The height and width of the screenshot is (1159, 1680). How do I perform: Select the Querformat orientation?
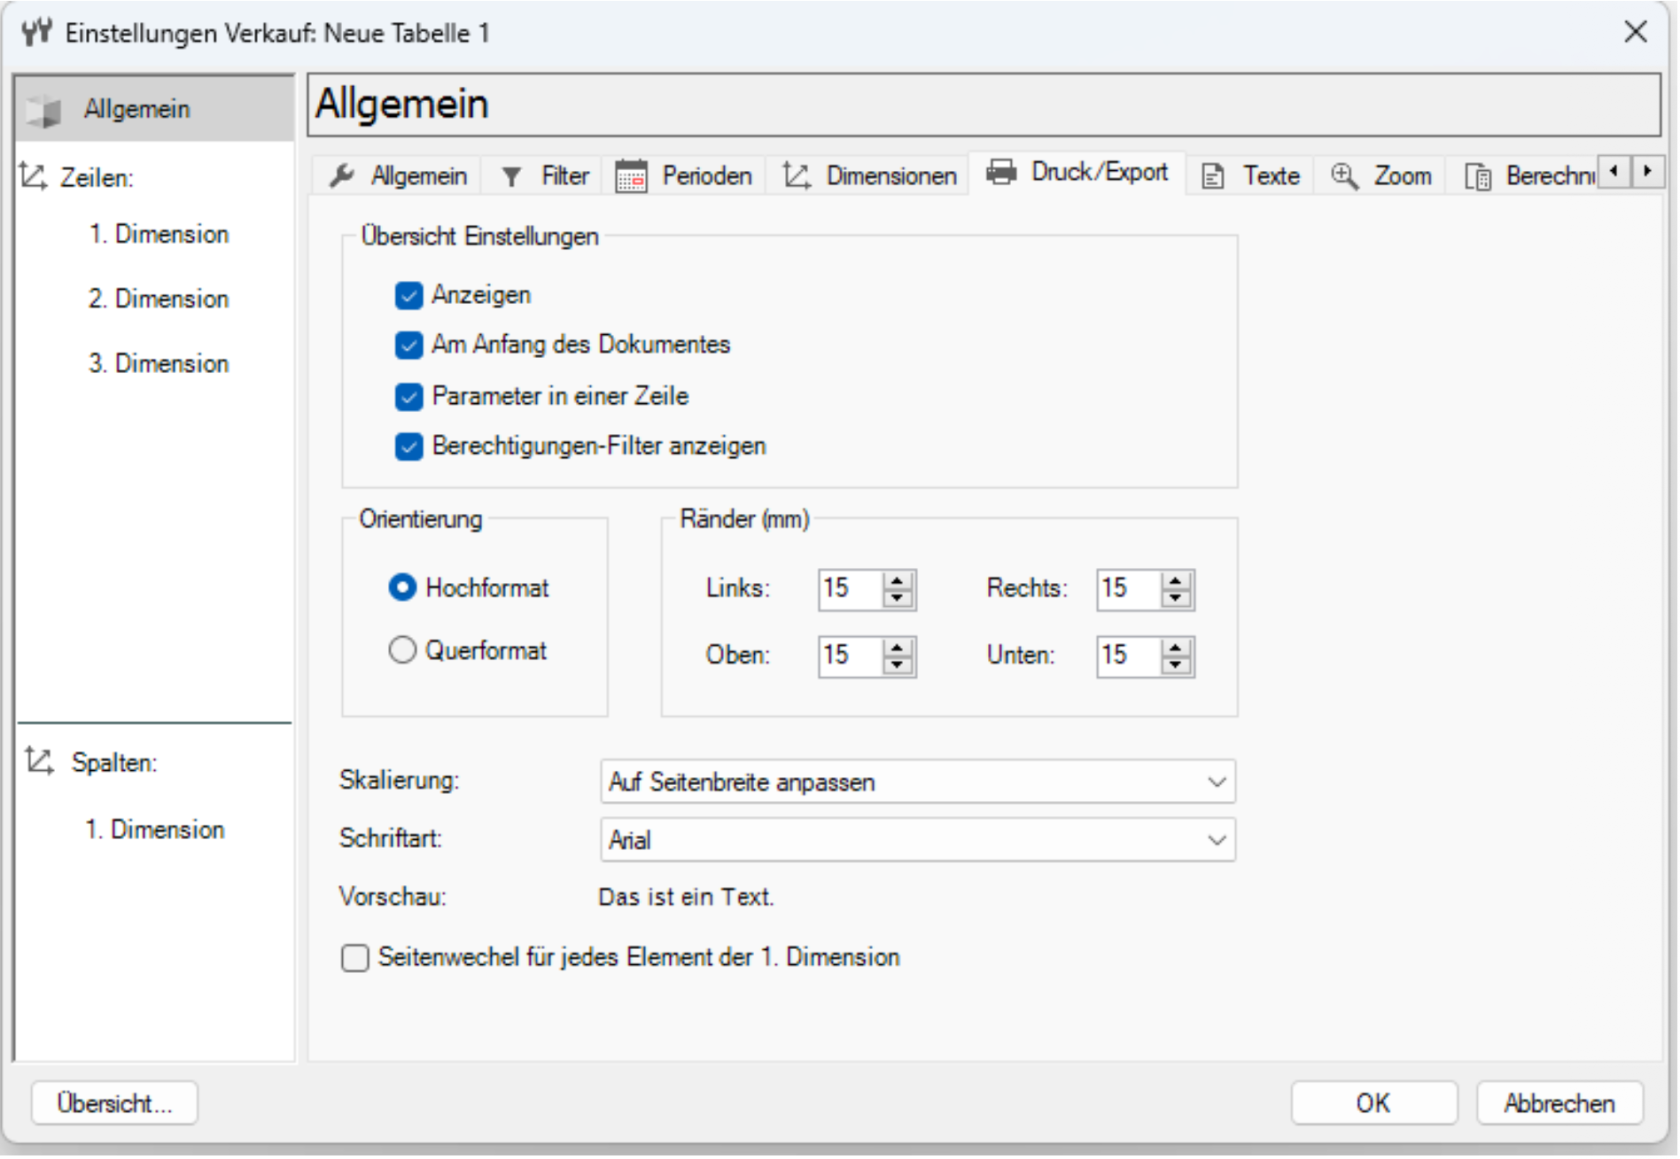[402, 650]
